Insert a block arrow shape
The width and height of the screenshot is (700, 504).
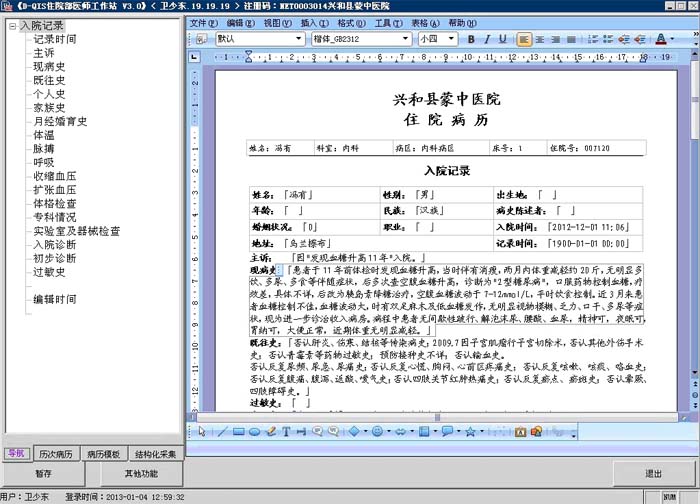pos(400,431)
